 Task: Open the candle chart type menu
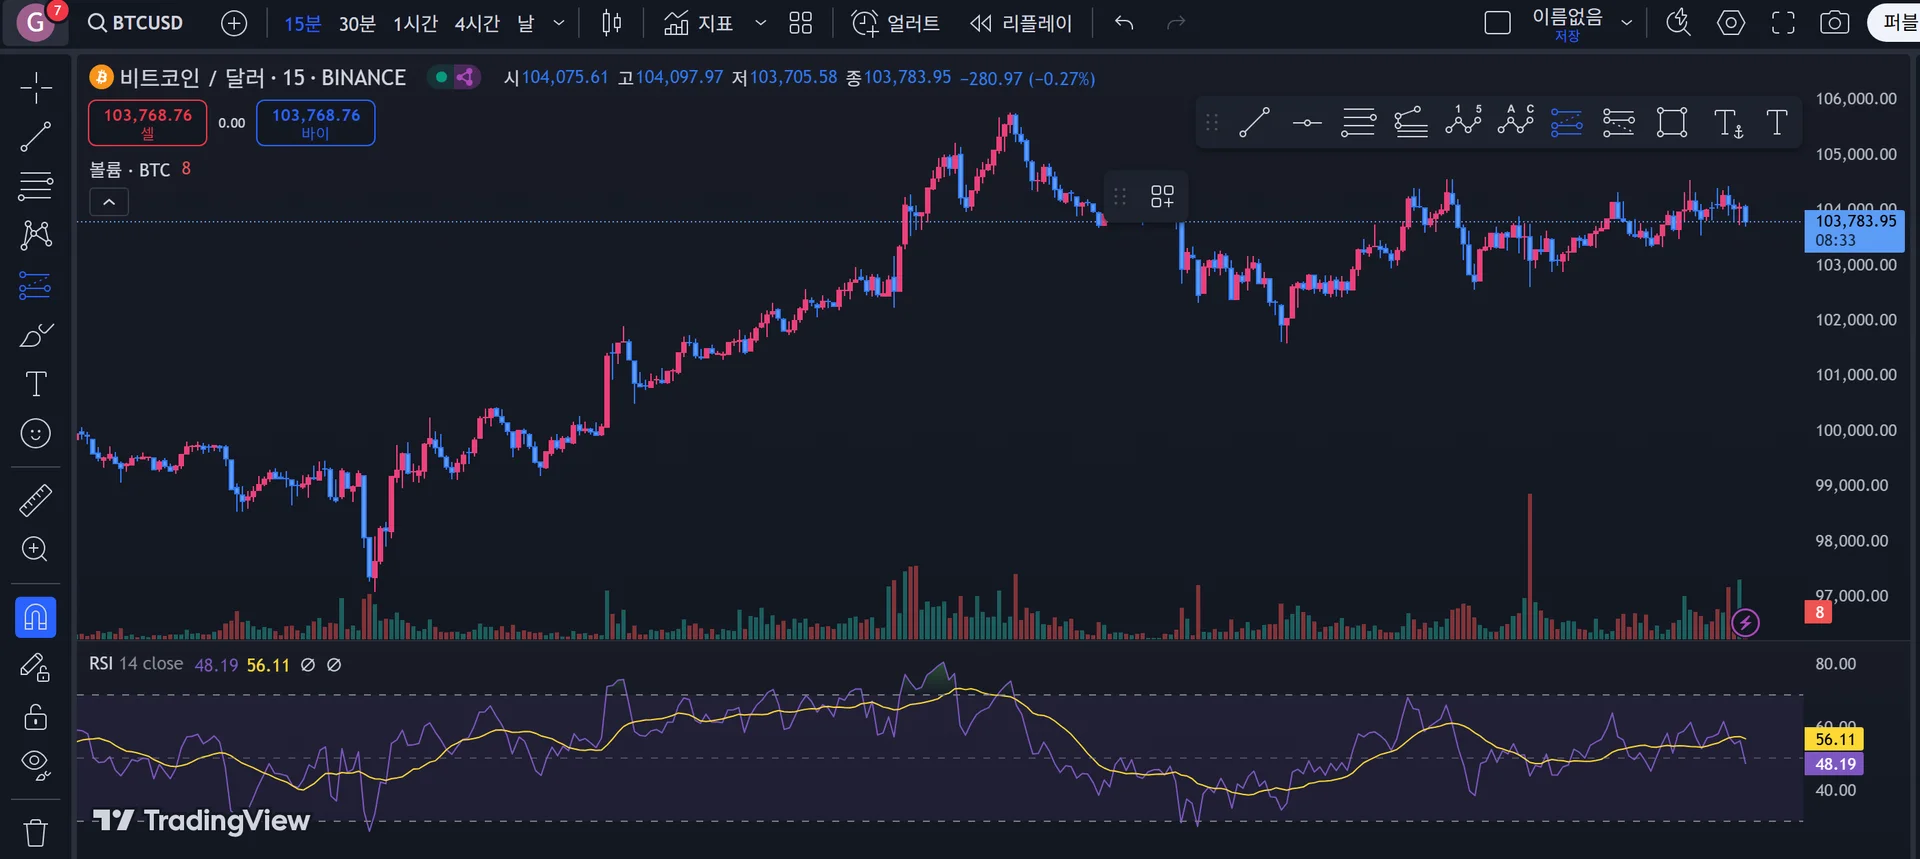pos(612,23)
